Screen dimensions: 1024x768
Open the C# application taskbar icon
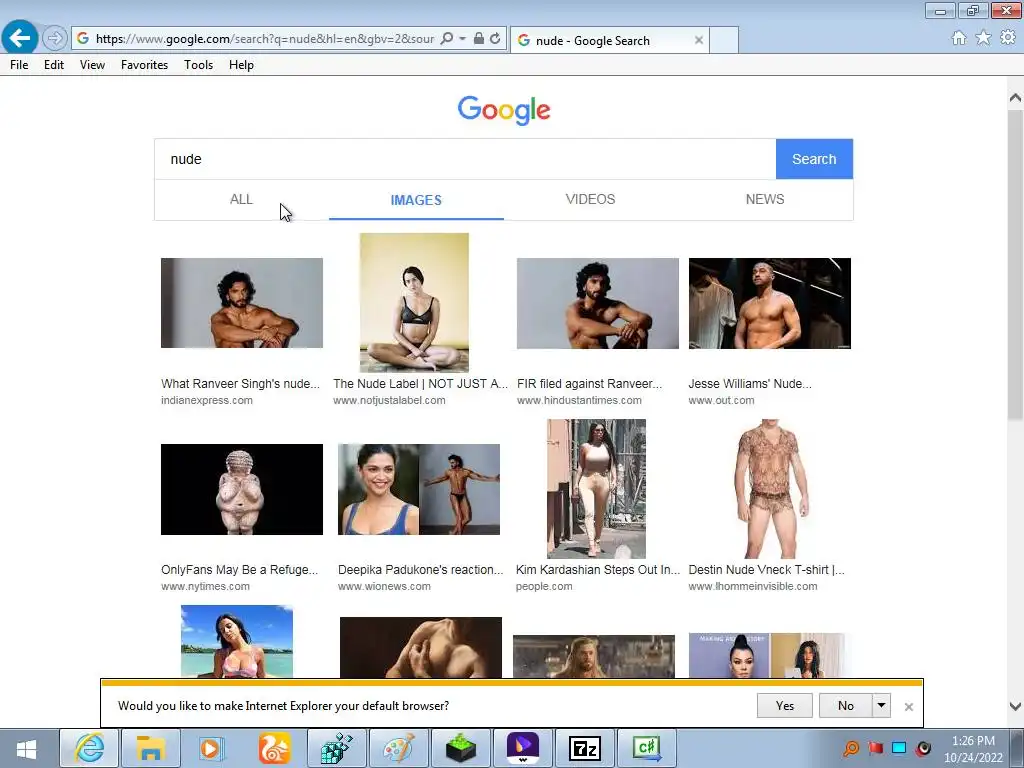click(x=647, y=748)
